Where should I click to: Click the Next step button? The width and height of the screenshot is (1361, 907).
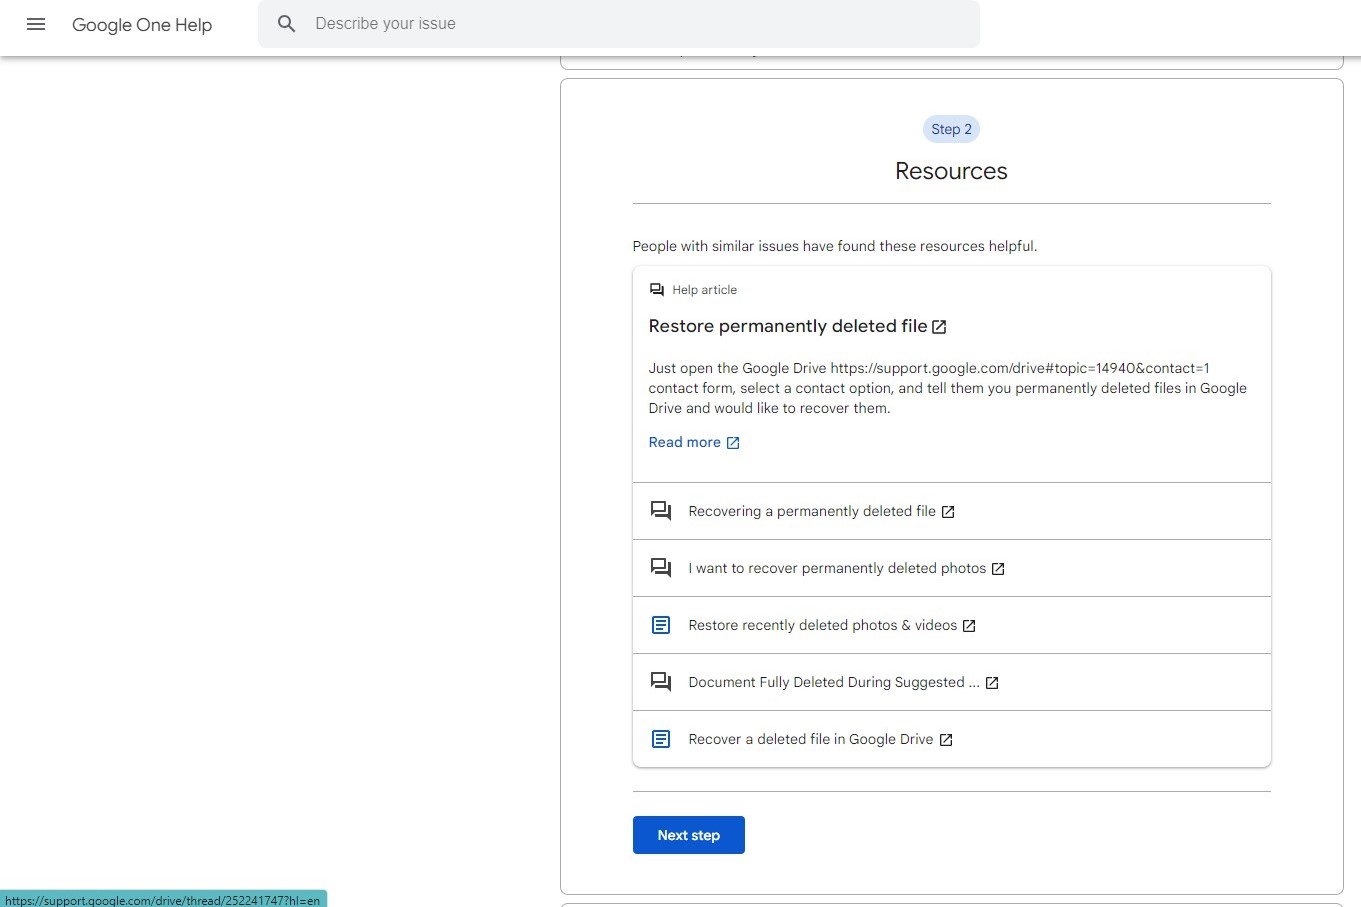click(689, 835)
